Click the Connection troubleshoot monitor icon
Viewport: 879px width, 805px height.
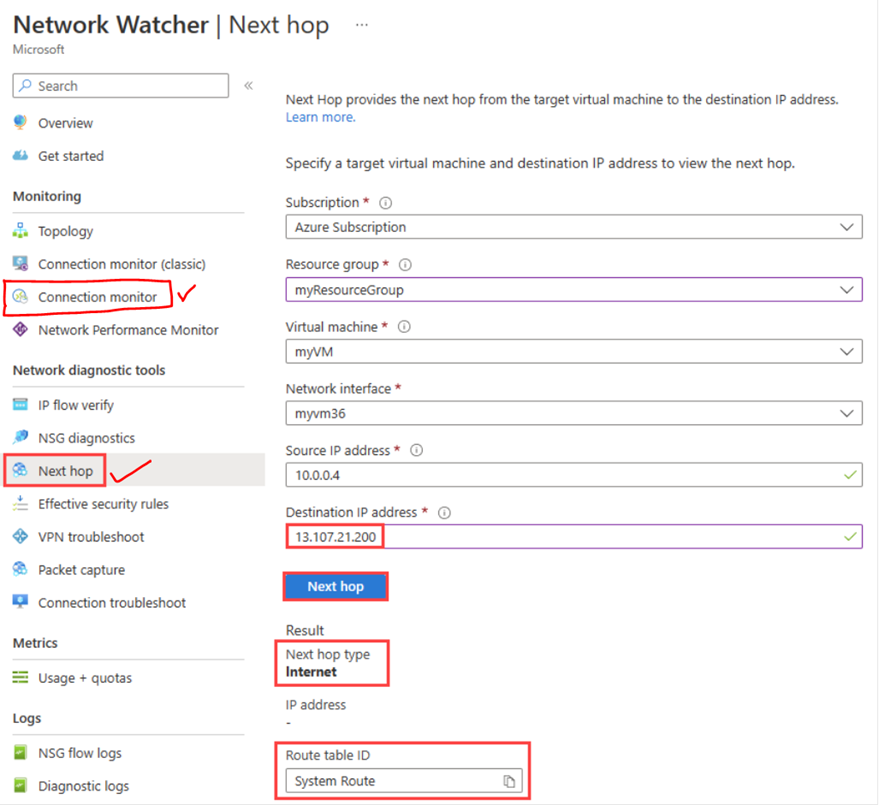pos(20,602)
